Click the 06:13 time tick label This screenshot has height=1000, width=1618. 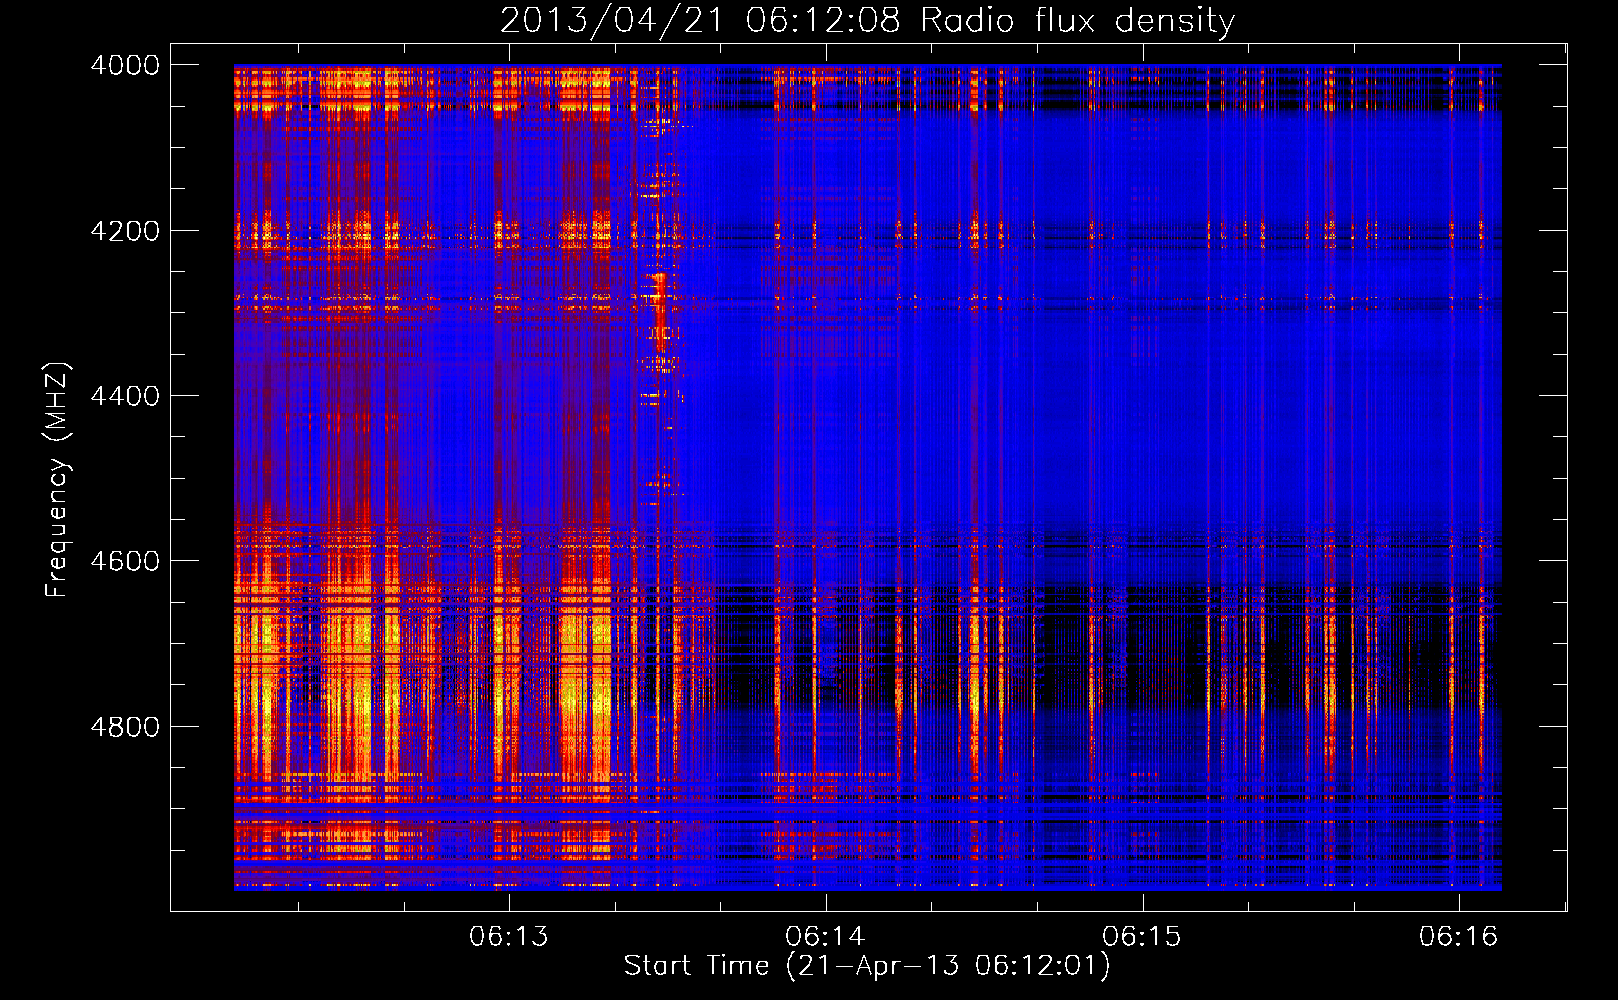[509, 936]
